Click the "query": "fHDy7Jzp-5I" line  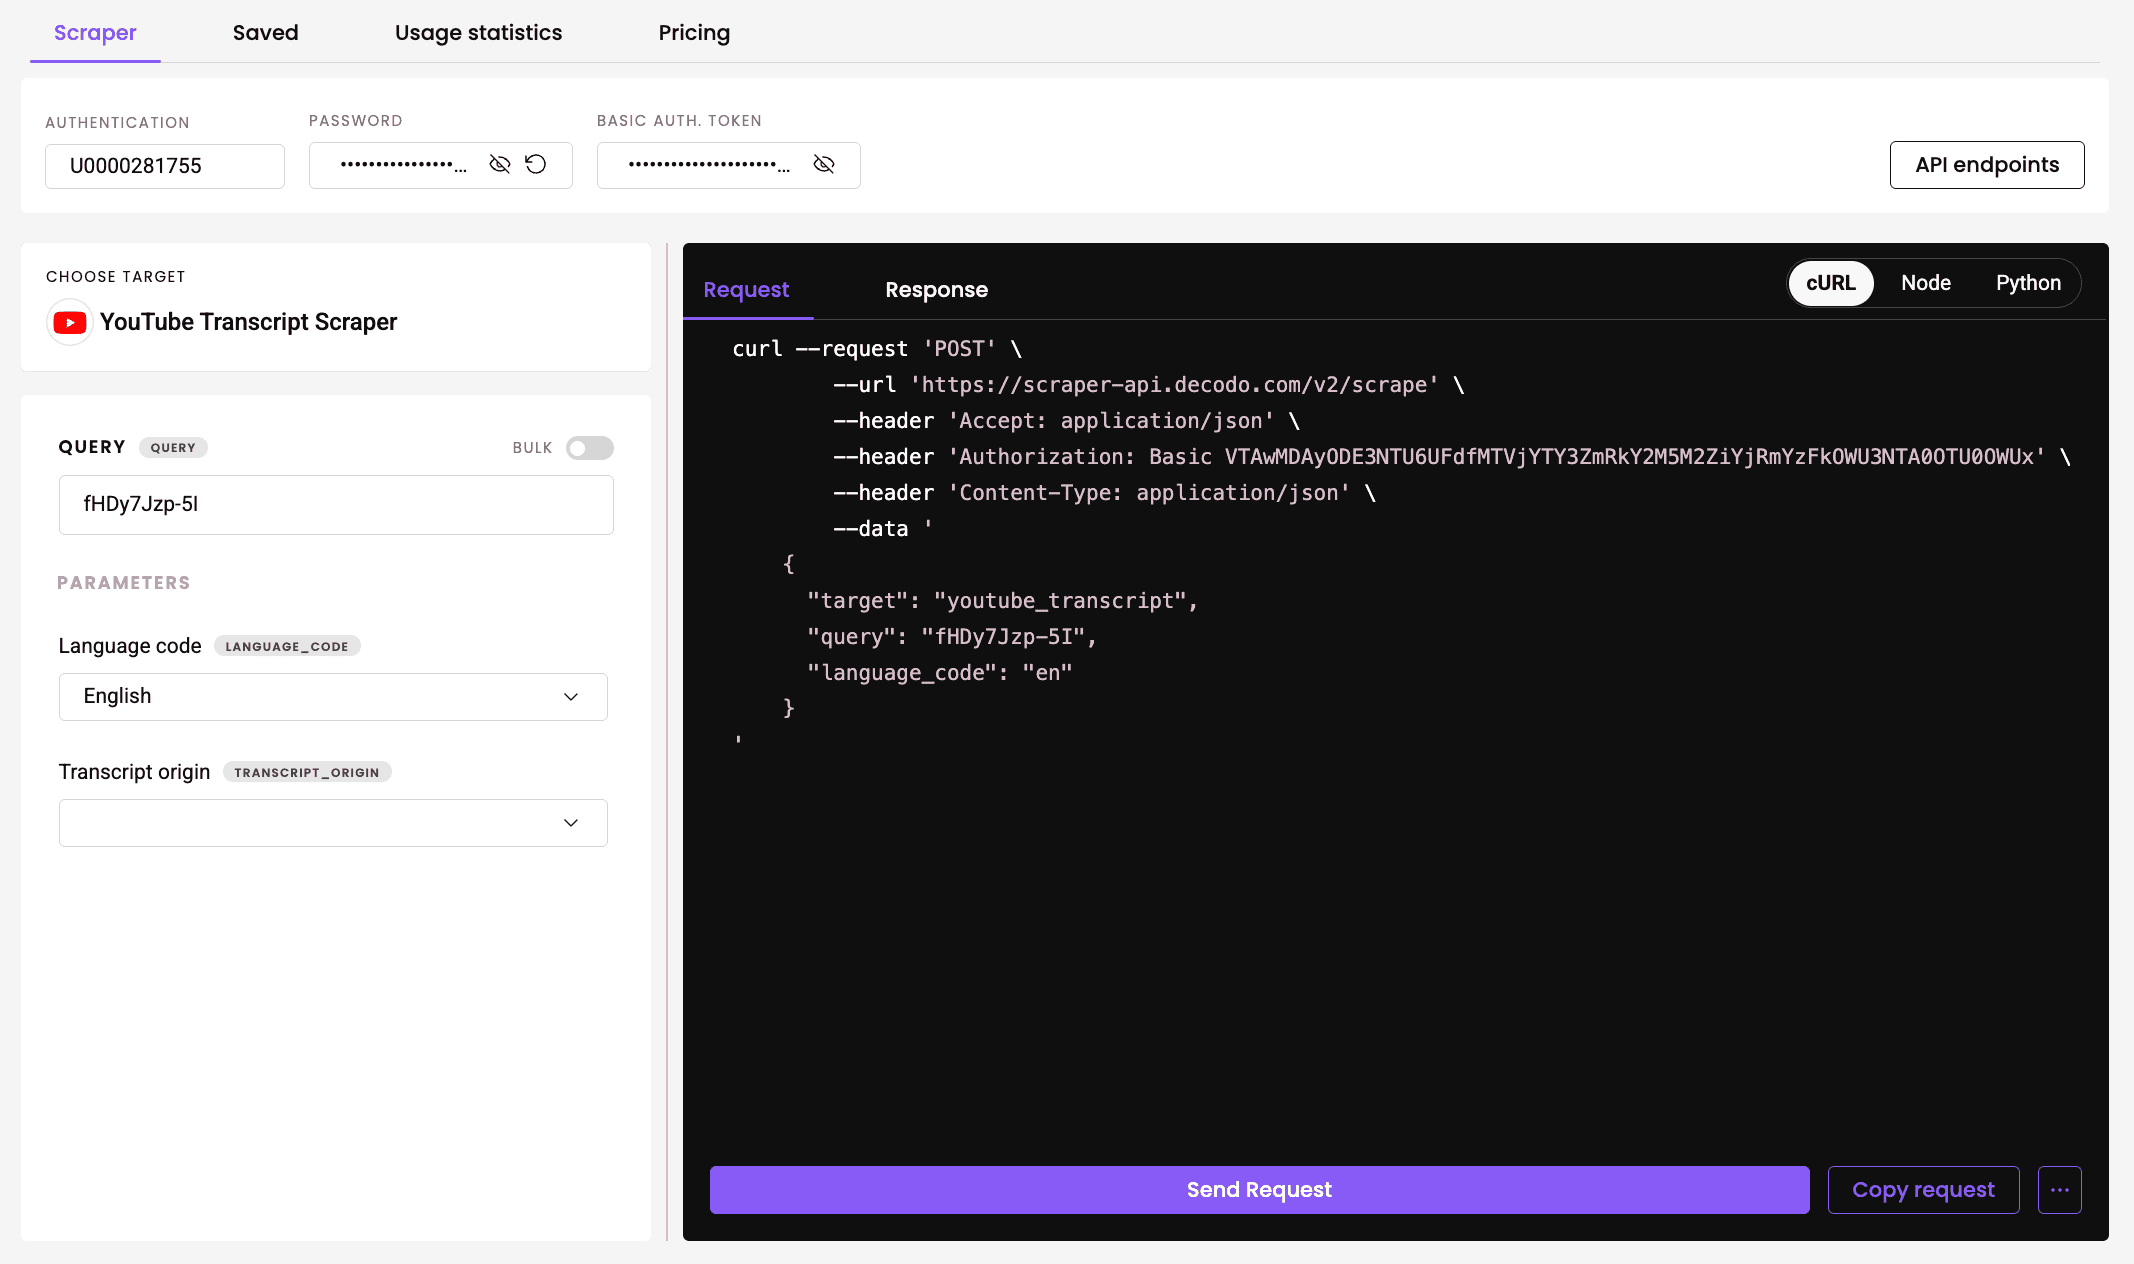(x=952, y=637)
